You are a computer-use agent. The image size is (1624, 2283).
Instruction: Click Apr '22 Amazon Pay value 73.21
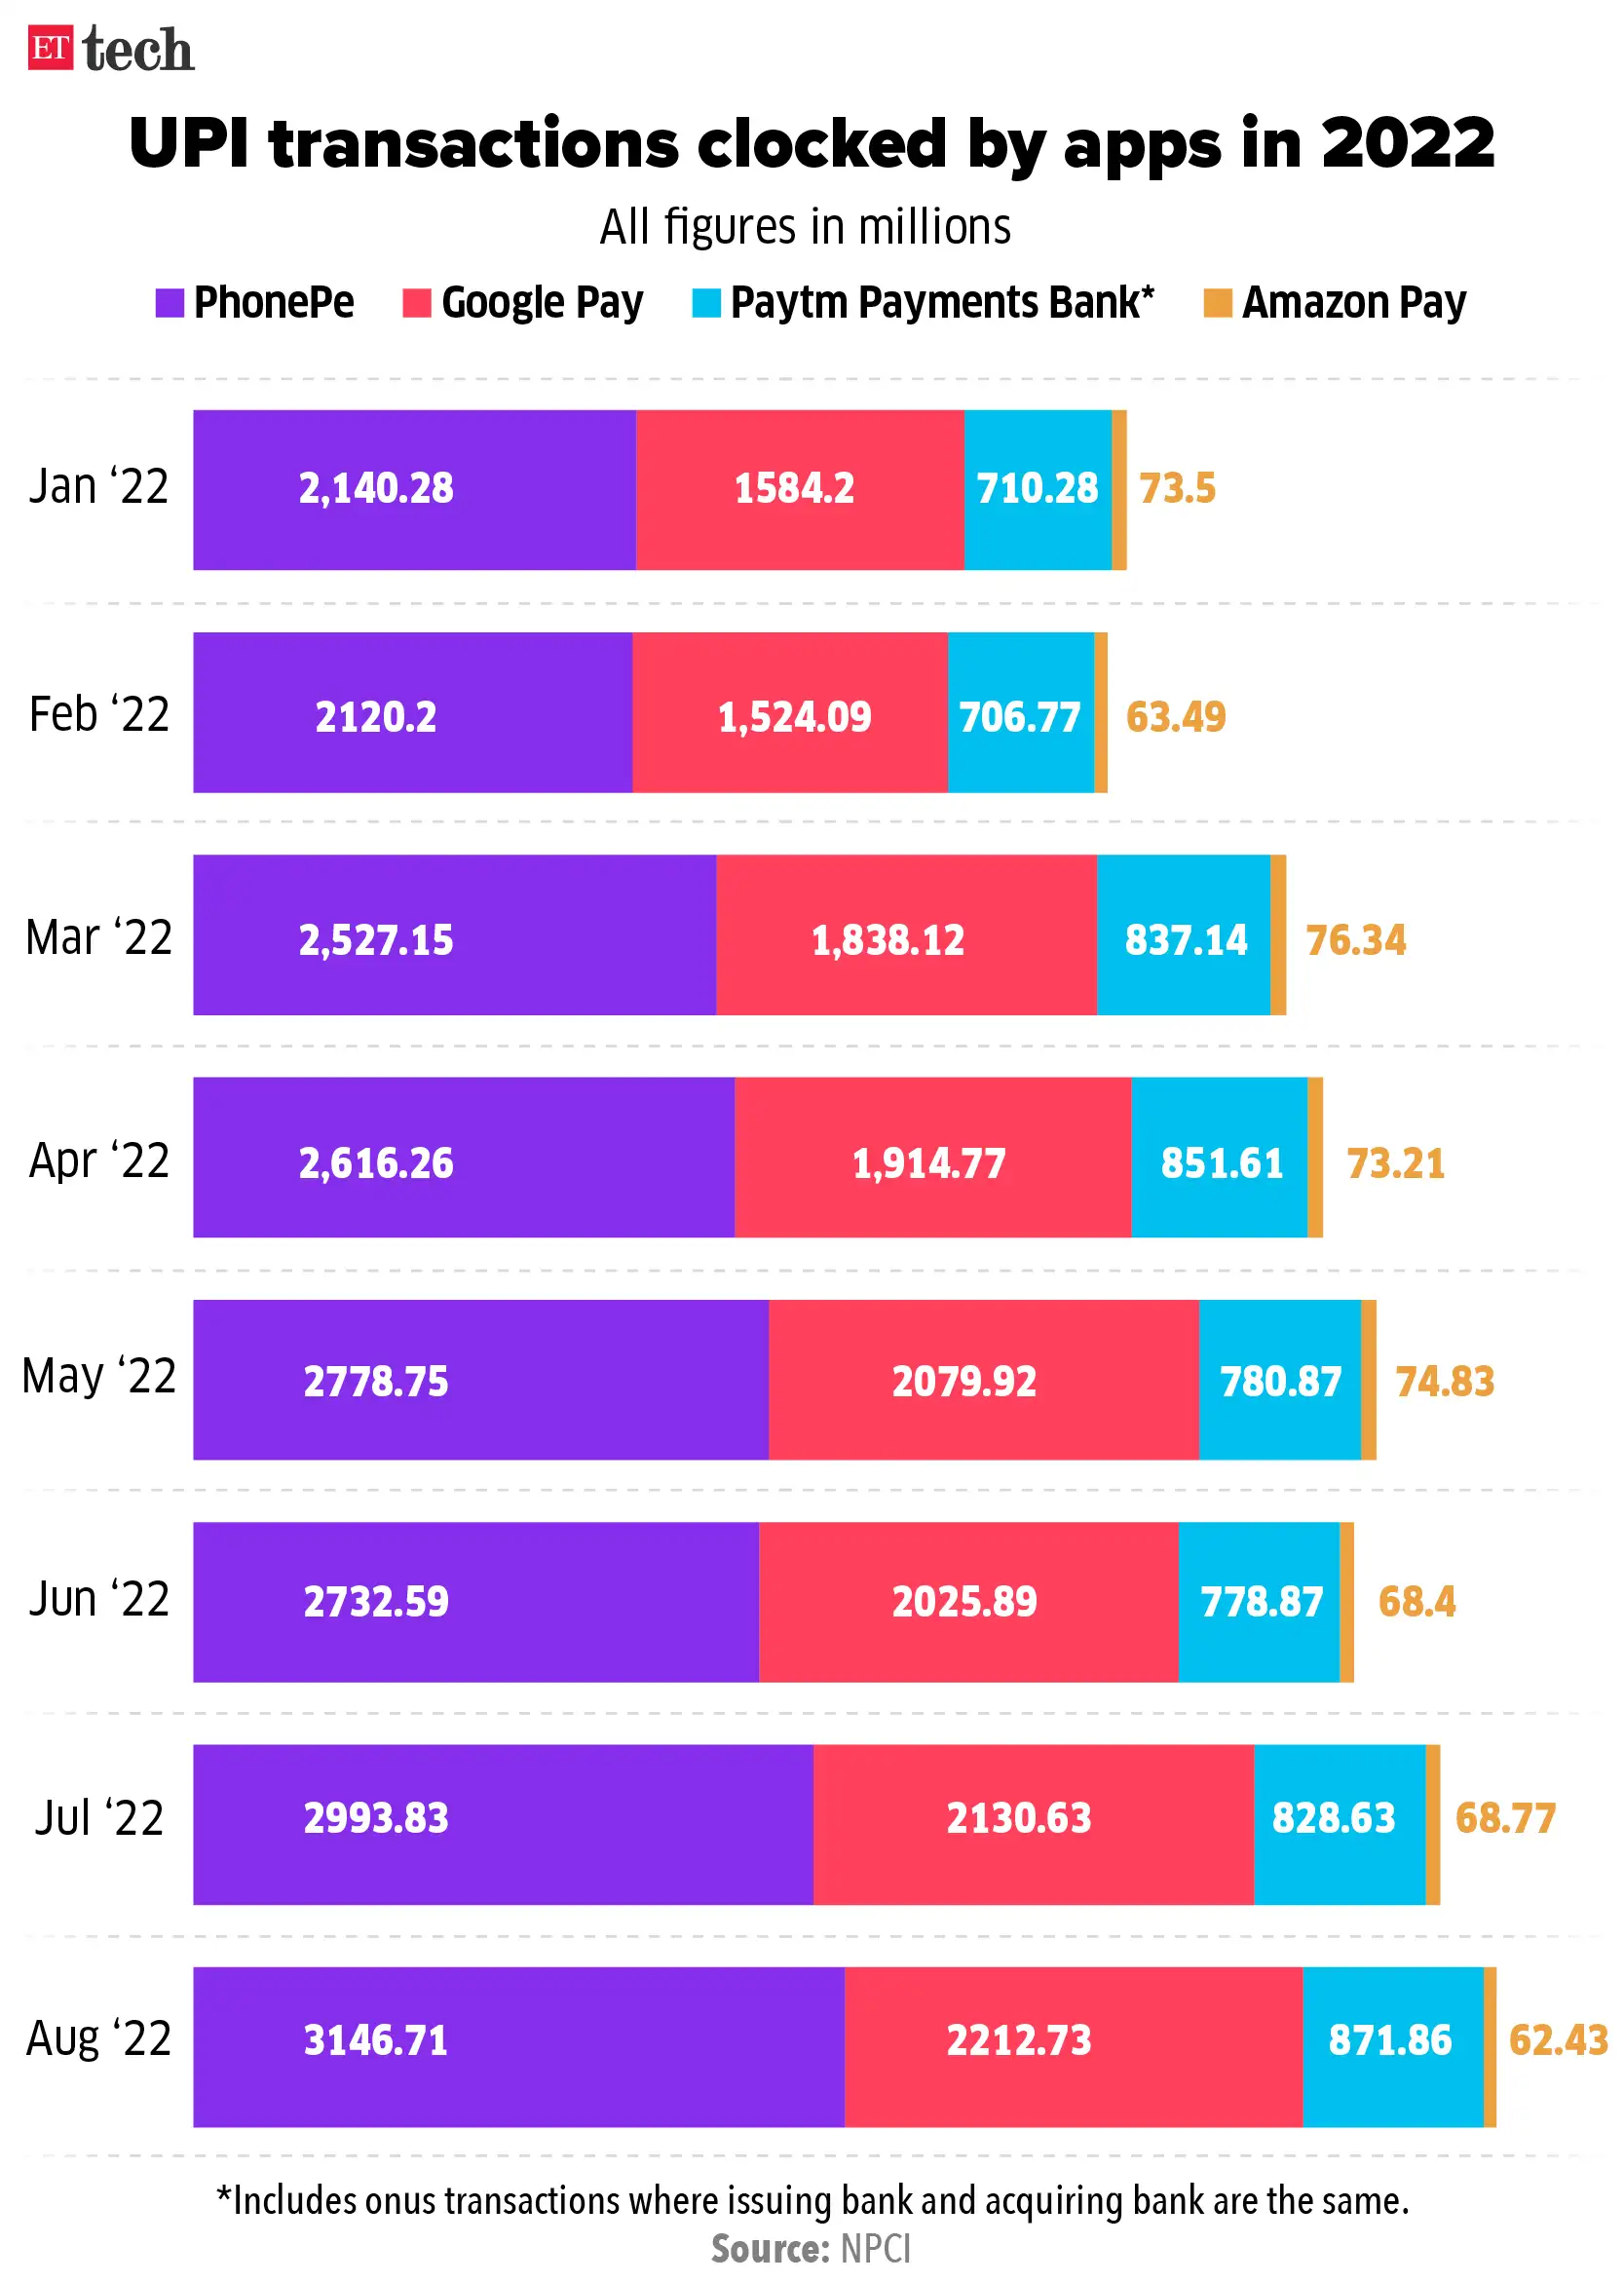coord(1395,1163)
